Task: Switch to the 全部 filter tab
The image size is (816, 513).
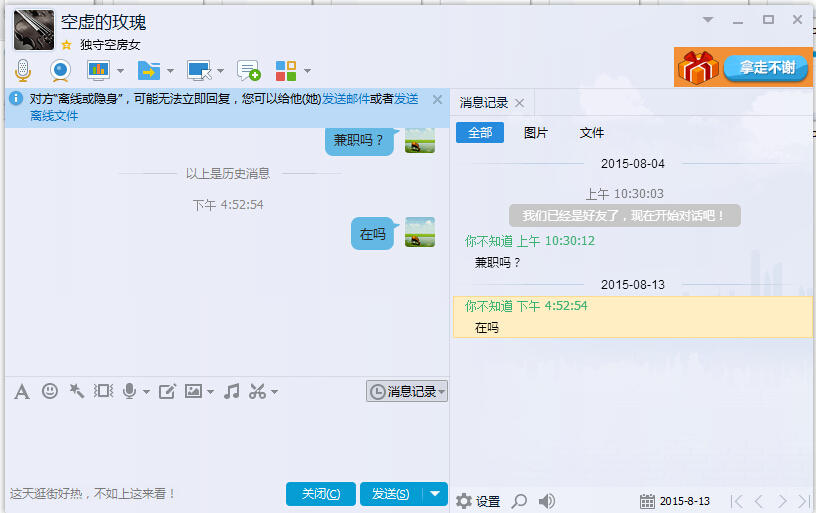Action: pos(480,133)
